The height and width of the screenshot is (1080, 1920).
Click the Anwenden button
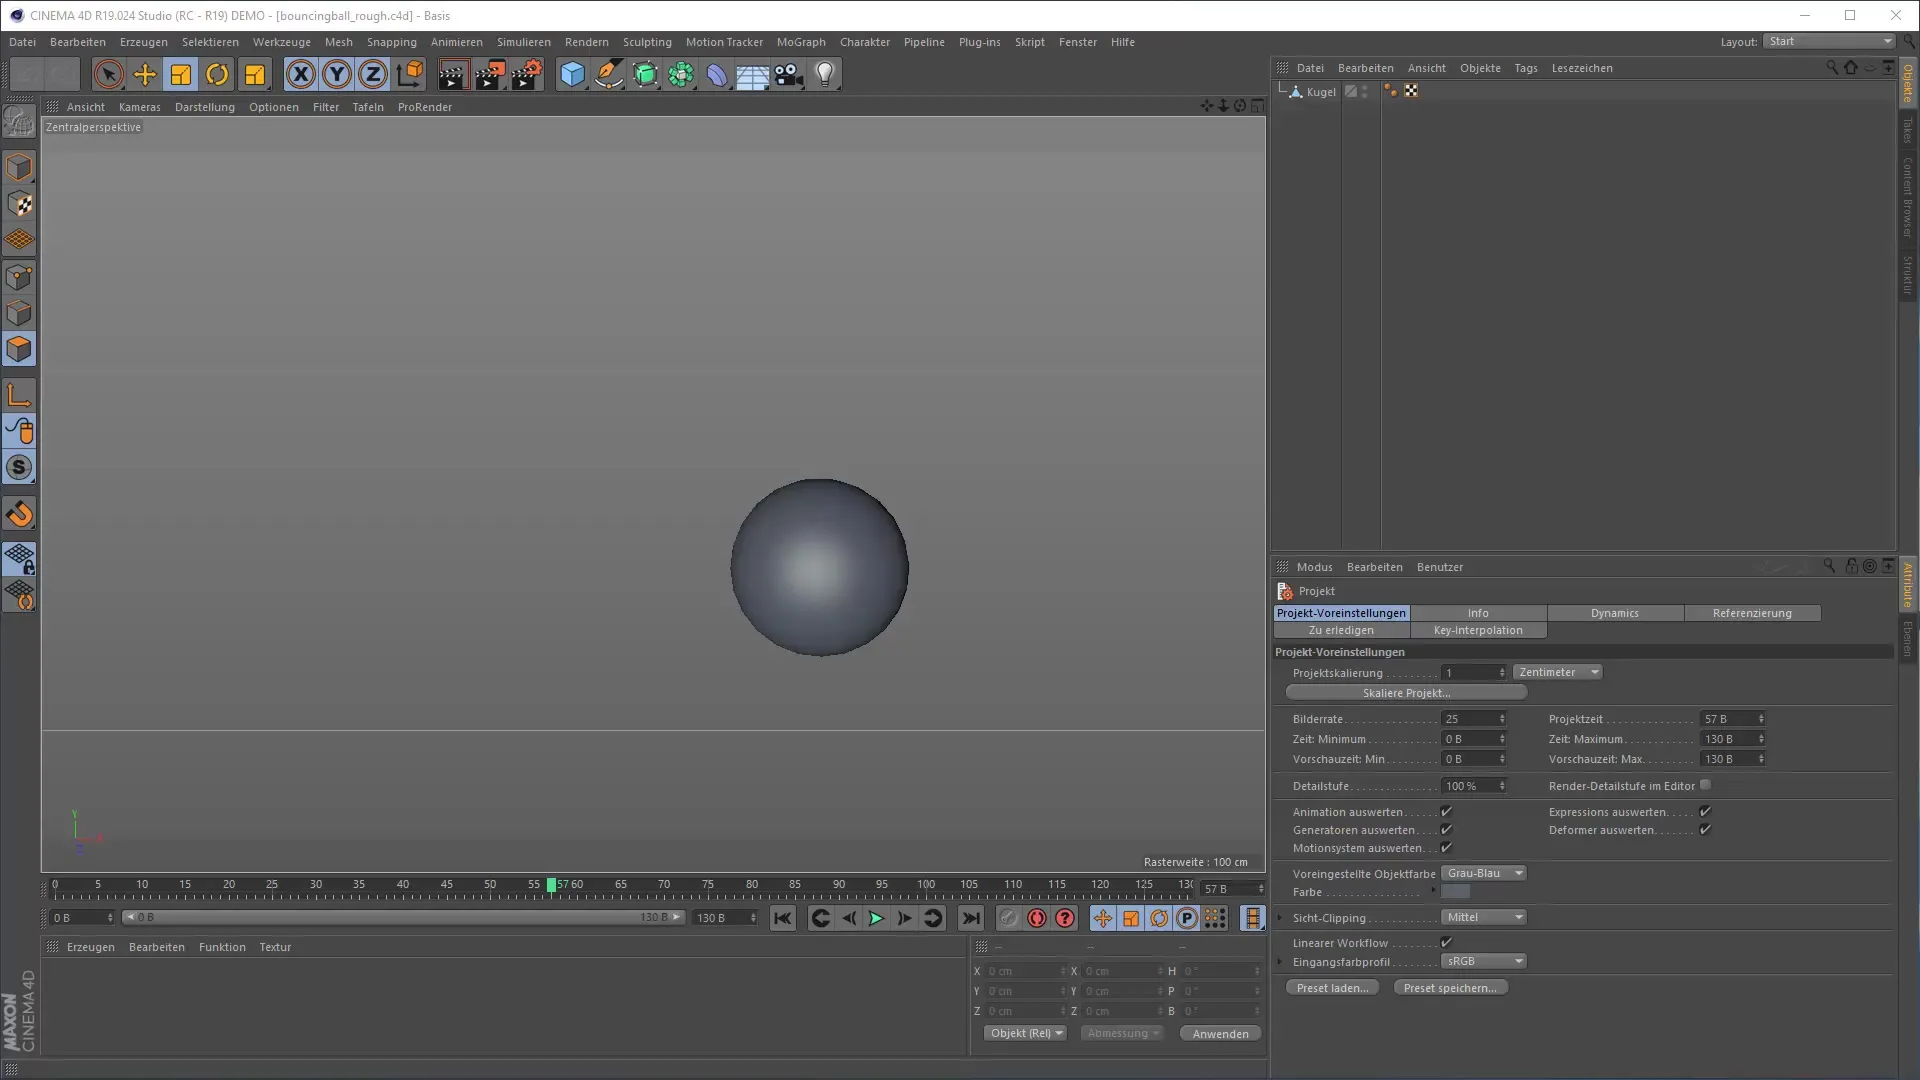1220,1033
